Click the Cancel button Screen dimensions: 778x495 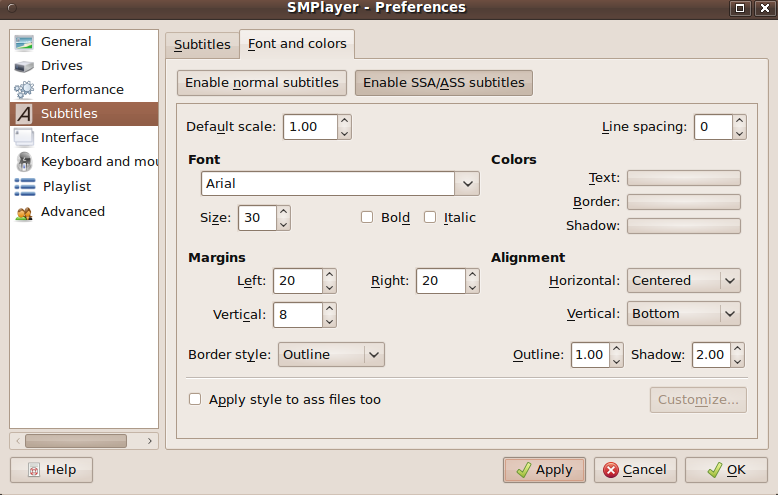(x=635, y=470)
